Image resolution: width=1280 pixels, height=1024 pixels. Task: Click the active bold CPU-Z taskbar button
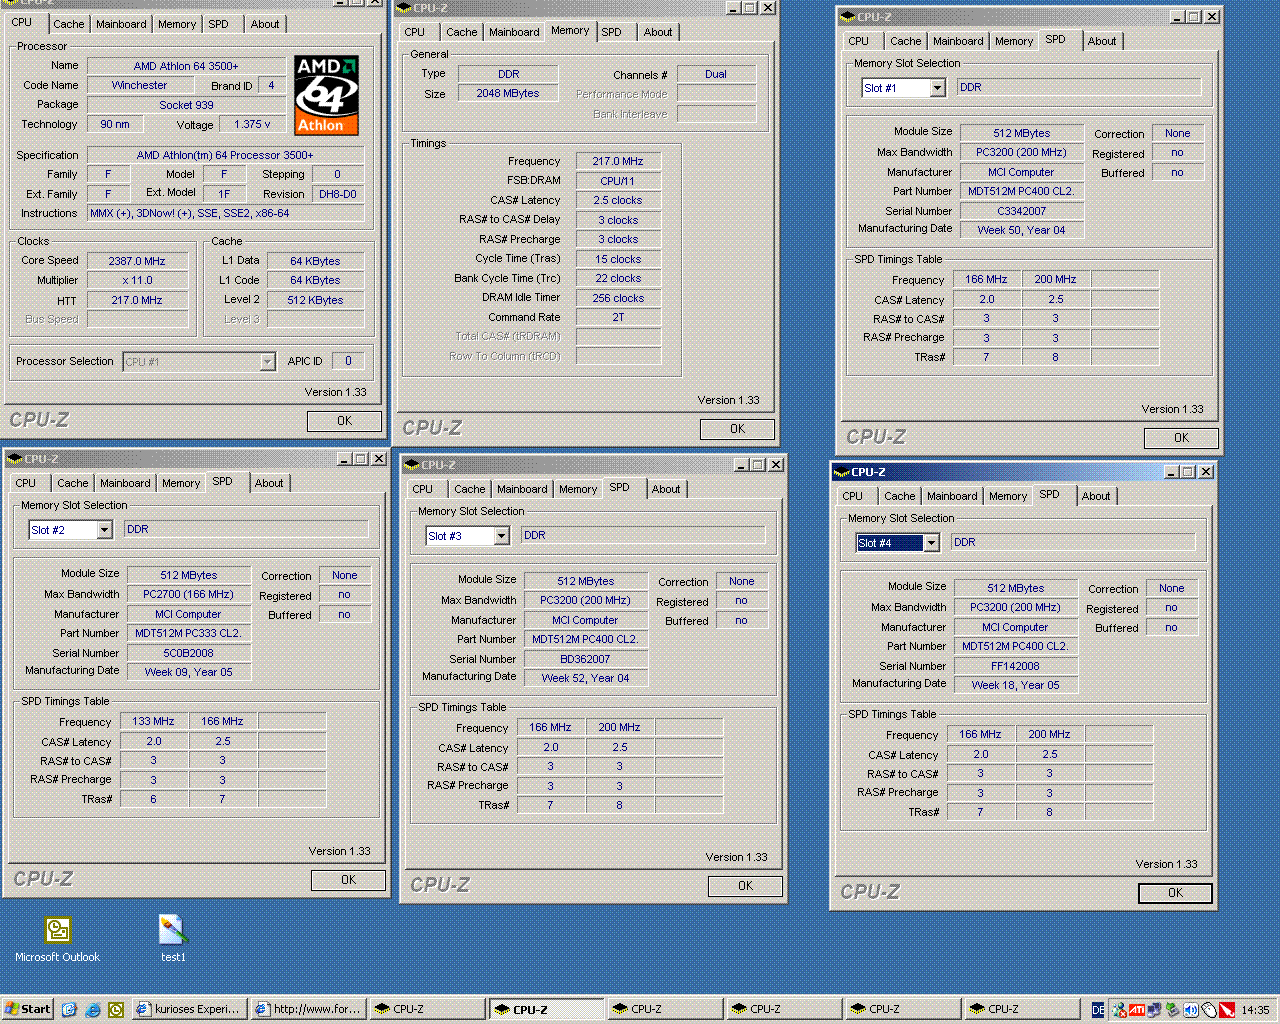click(x=546, y=1009)
